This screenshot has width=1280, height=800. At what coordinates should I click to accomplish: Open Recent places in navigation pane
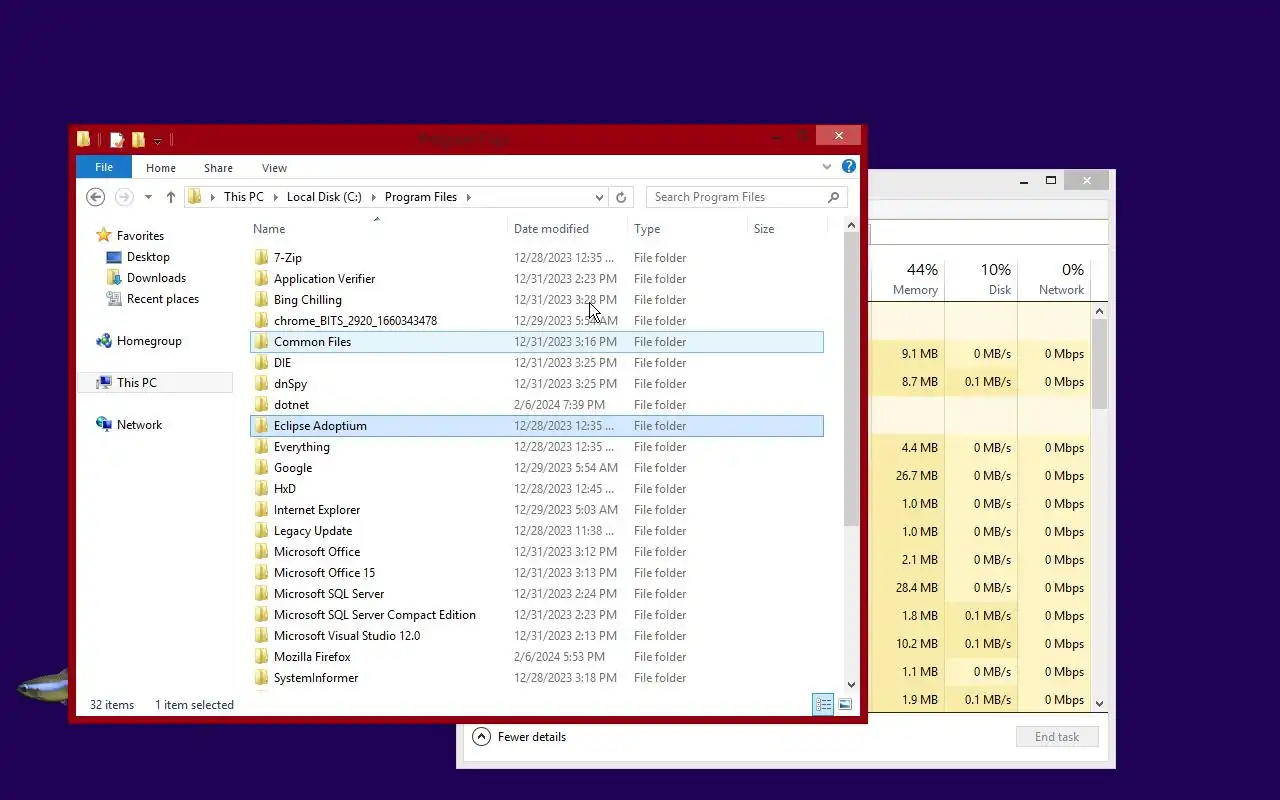point(163,299)
